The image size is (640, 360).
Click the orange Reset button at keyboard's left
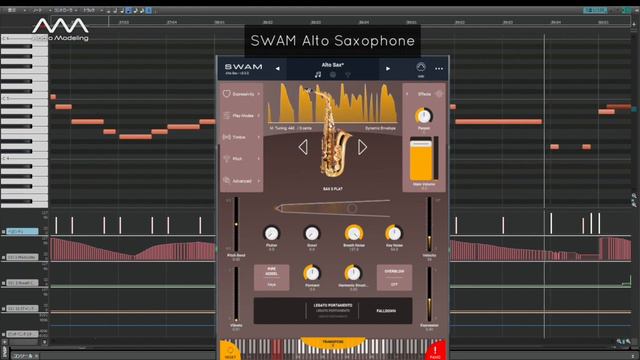click(x=230, y=351)
